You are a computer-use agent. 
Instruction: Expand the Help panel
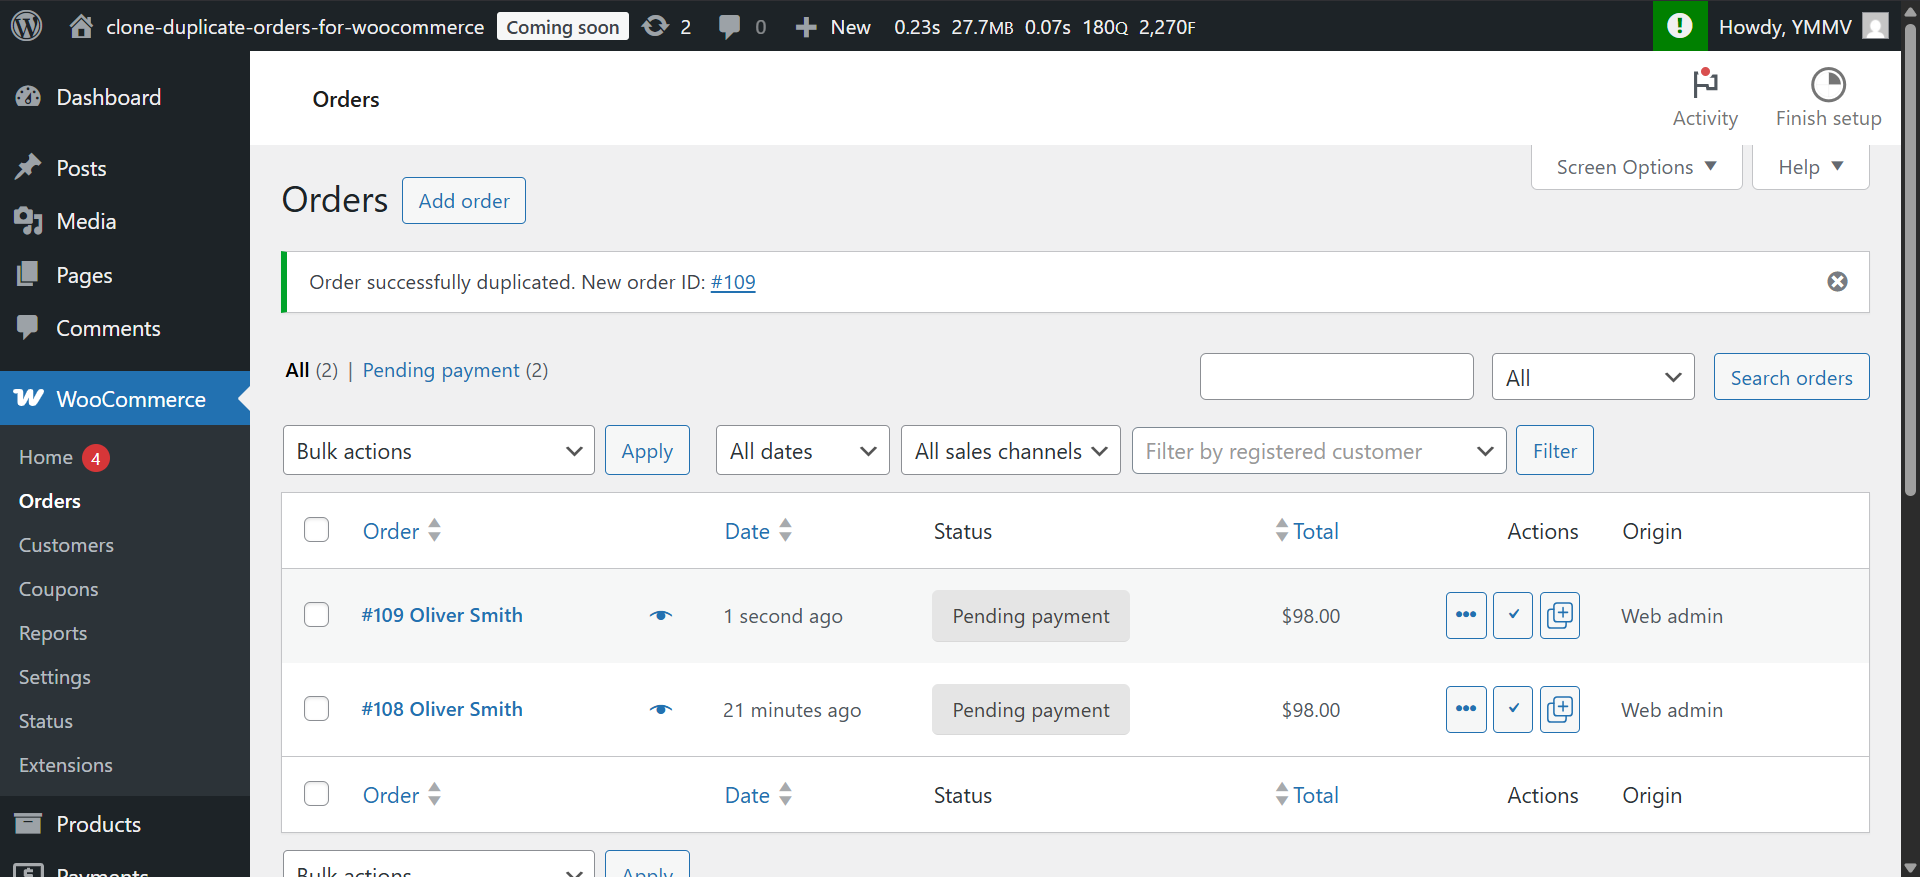click(x=1810, y=167)
